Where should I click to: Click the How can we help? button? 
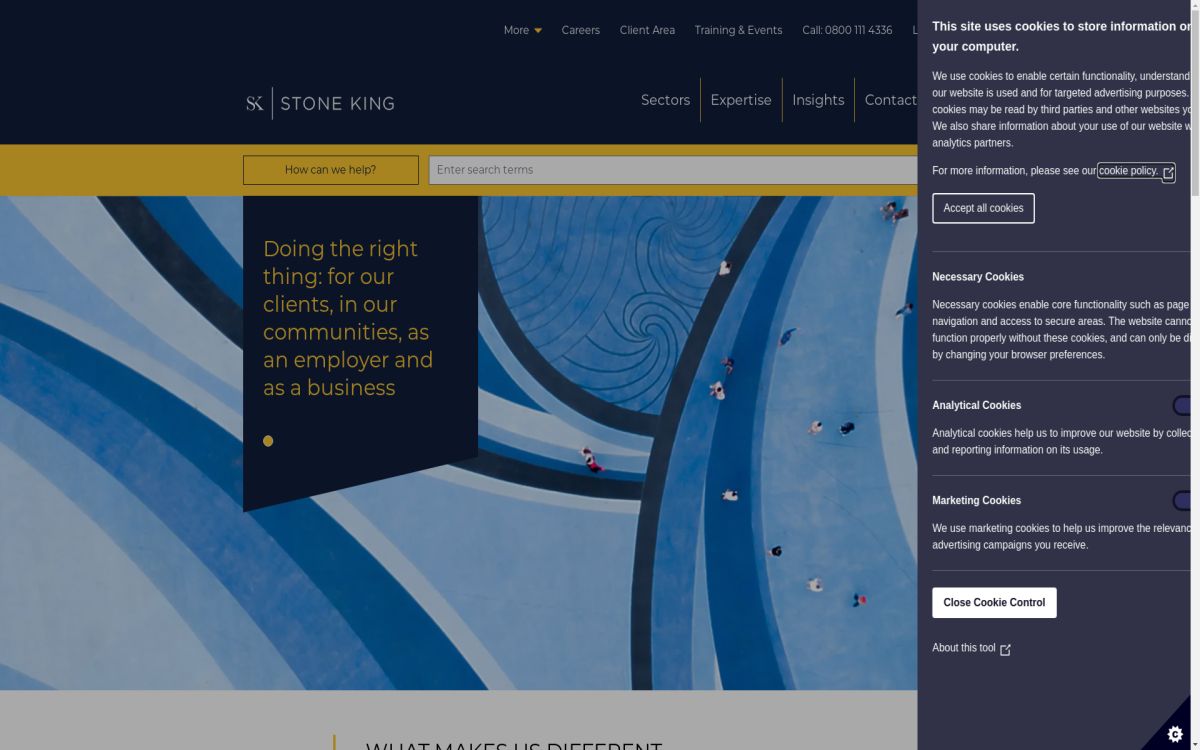coord(330,170)
